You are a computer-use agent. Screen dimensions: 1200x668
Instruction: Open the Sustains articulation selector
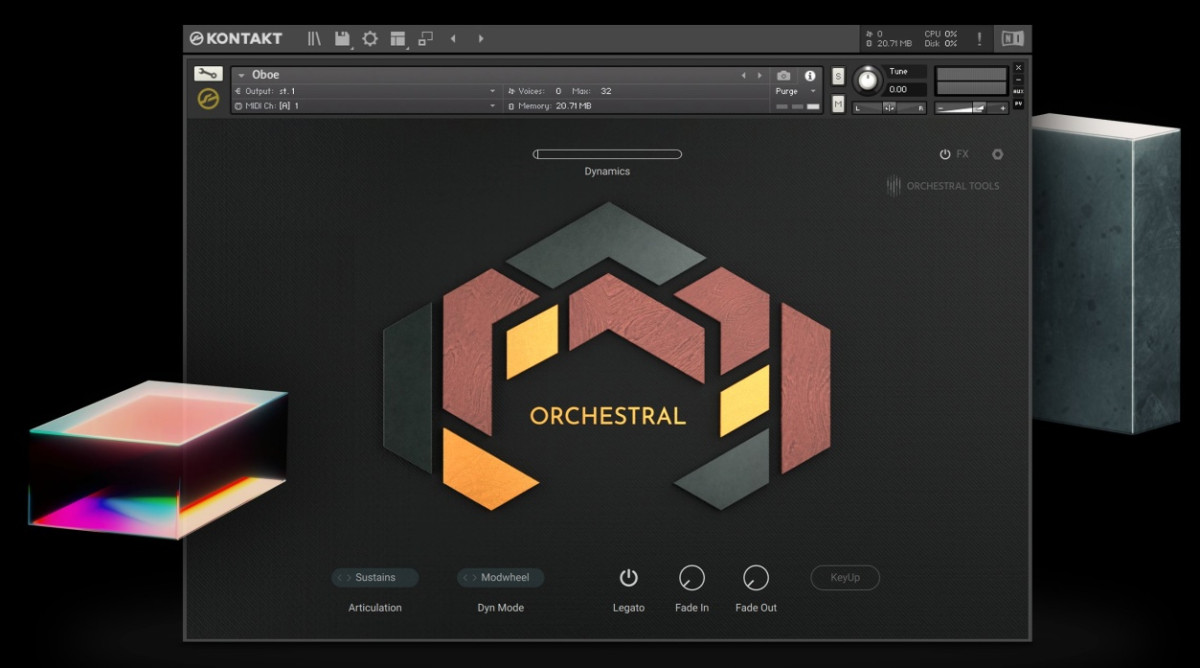tap(375, 578)
